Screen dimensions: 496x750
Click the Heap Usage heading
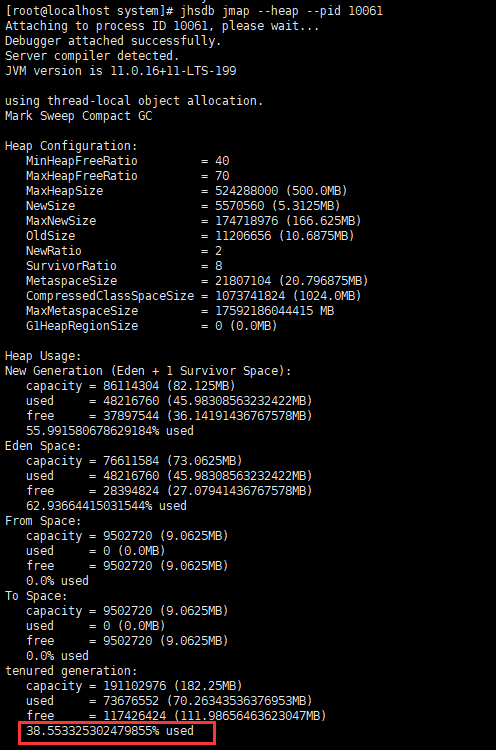[43, 356]
